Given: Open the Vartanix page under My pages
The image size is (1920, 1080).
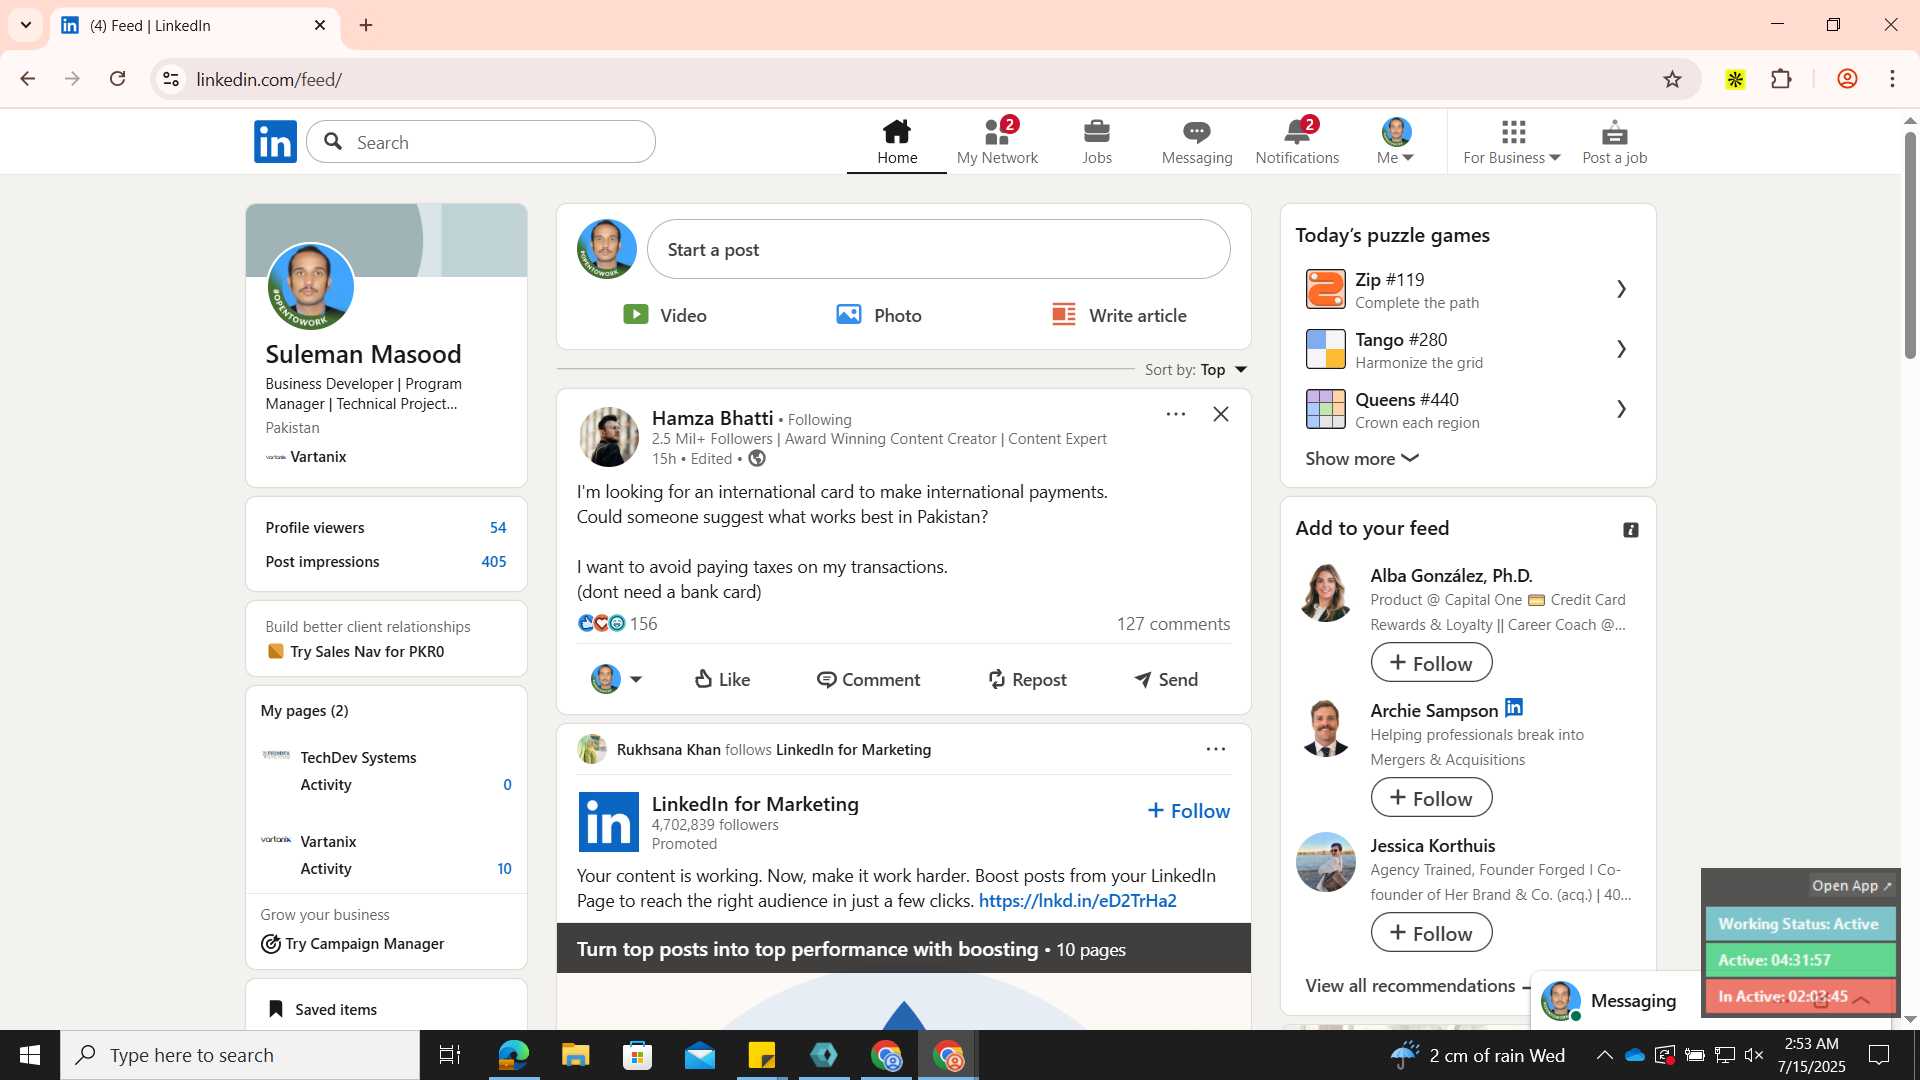Looking at the screenshot, I should point(328,841).
